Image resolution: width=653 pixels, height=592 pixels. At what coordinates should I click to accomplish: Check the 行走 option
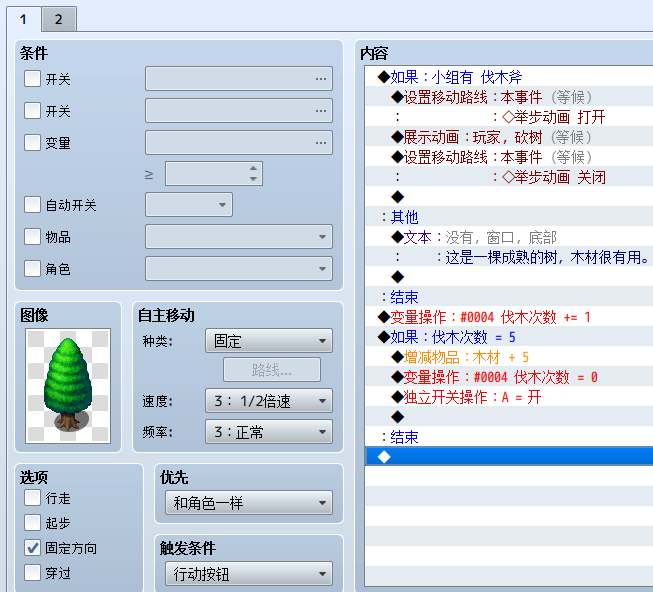pos(32,497)
